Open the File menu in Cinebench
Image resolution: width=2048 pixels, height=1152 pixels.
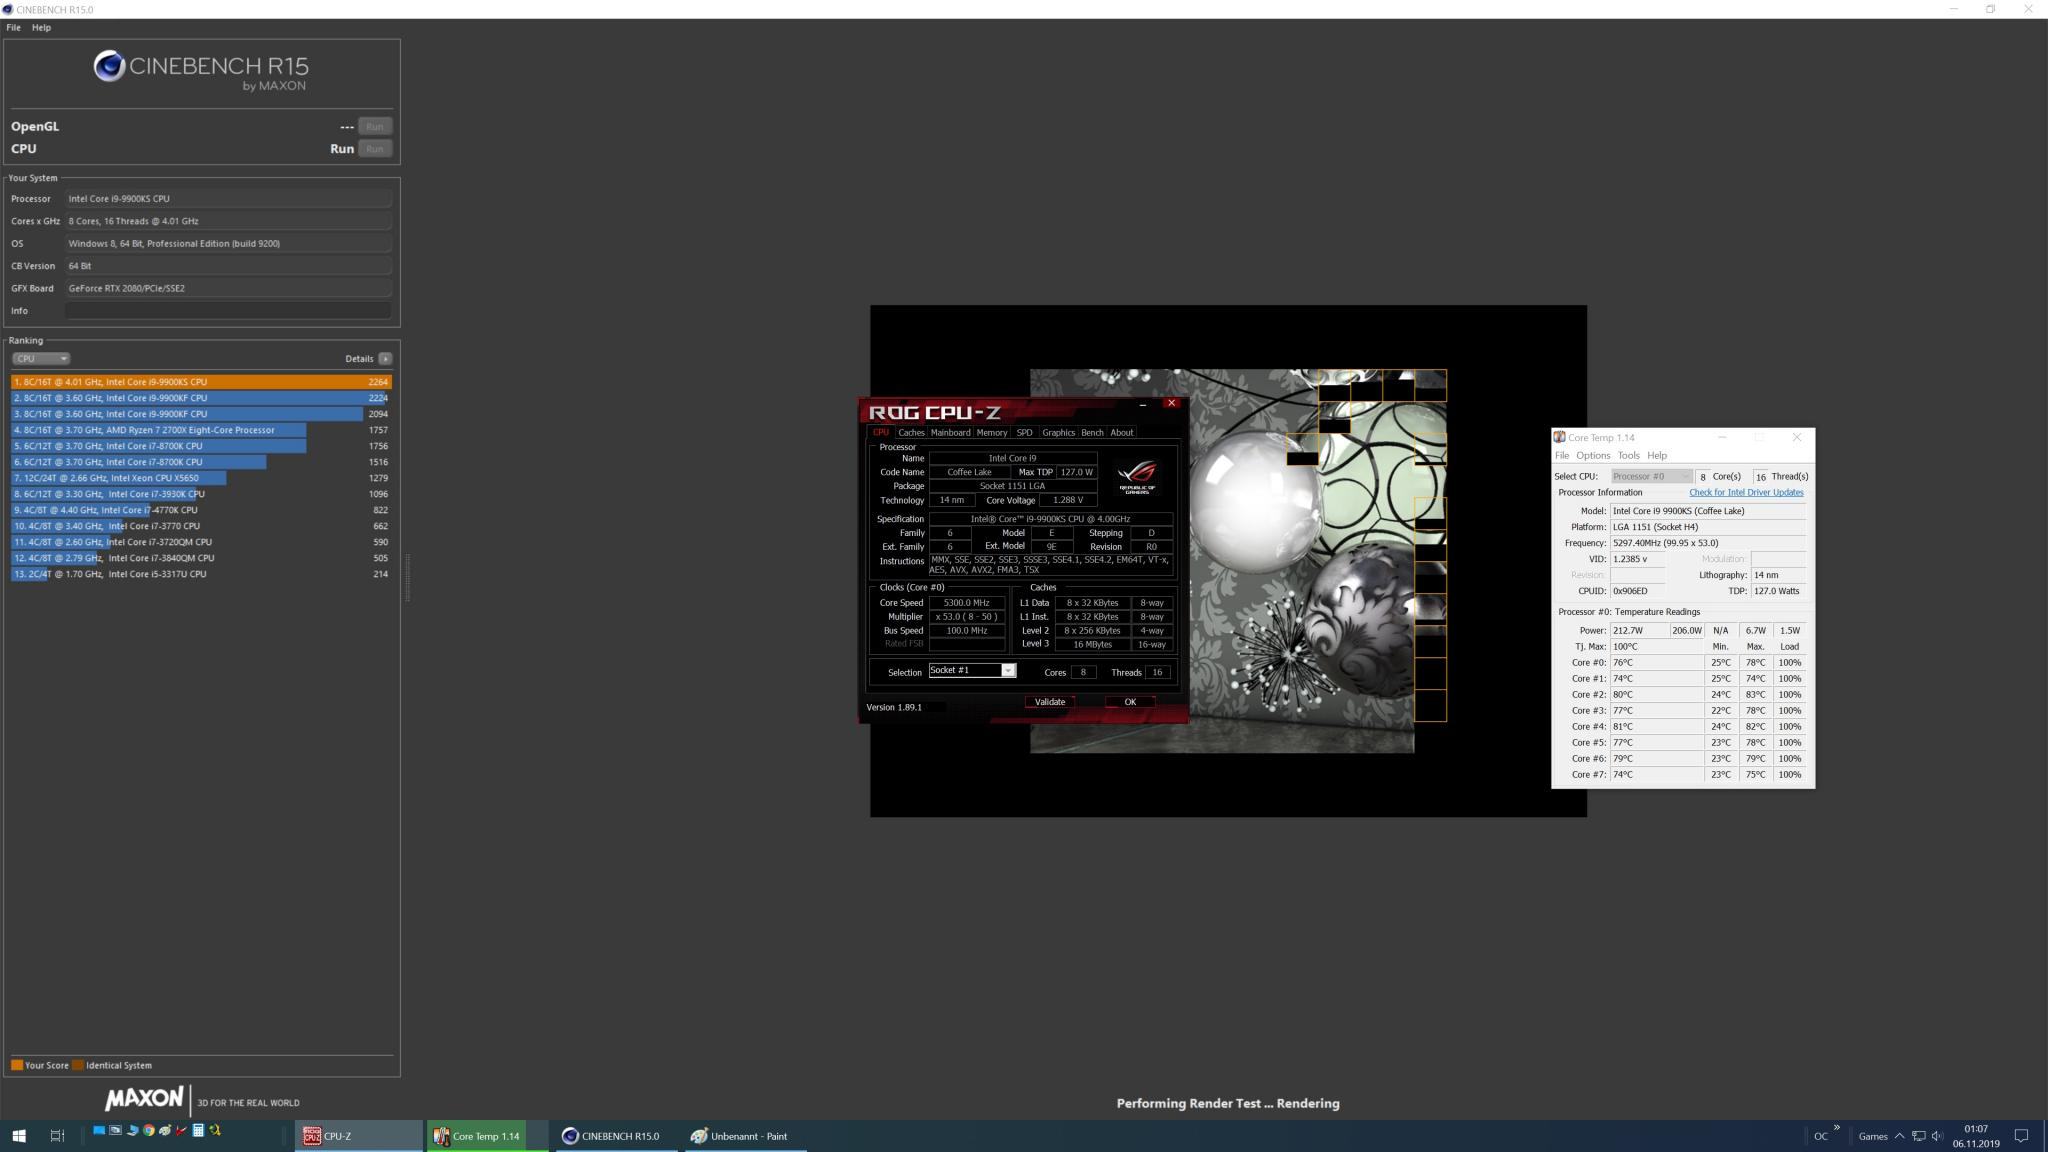coord(13,27)
